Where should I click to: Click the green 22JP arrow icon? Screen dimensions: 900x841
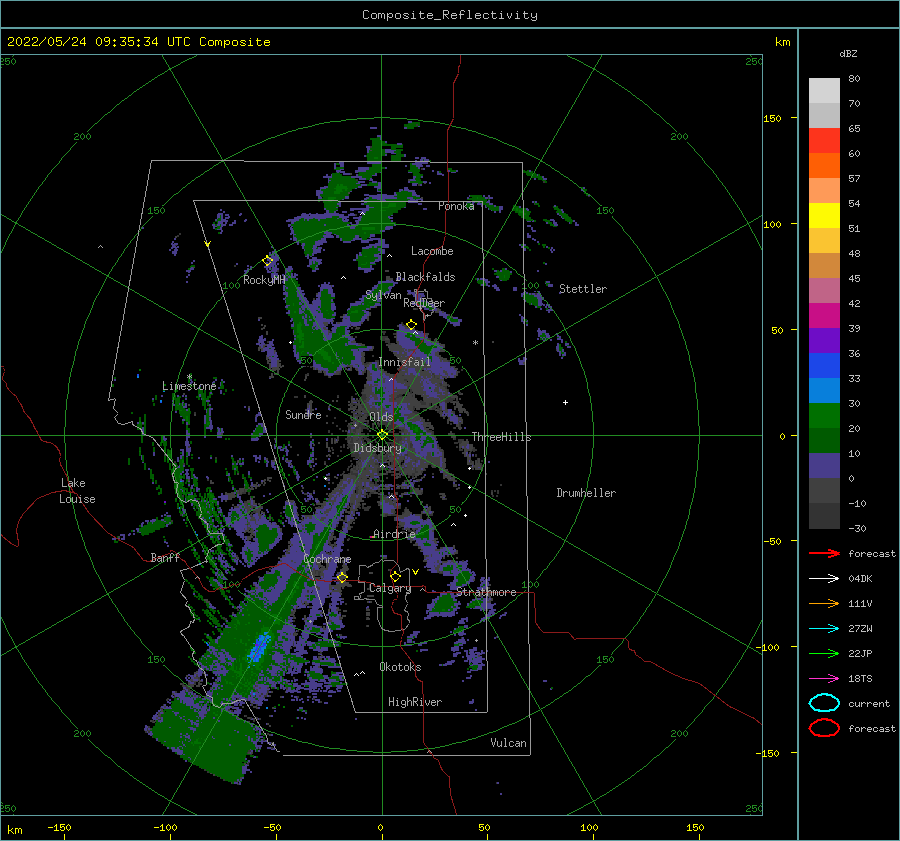824,653
